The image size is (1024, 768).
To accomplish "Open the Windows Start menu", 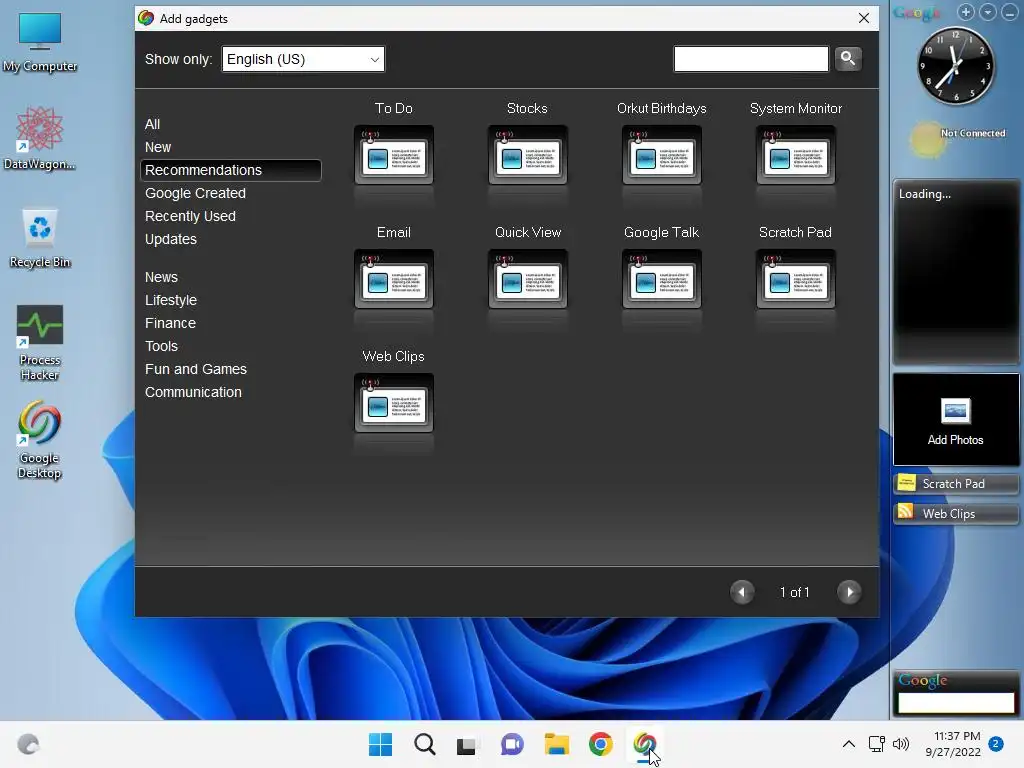I will tap(380, 744).
